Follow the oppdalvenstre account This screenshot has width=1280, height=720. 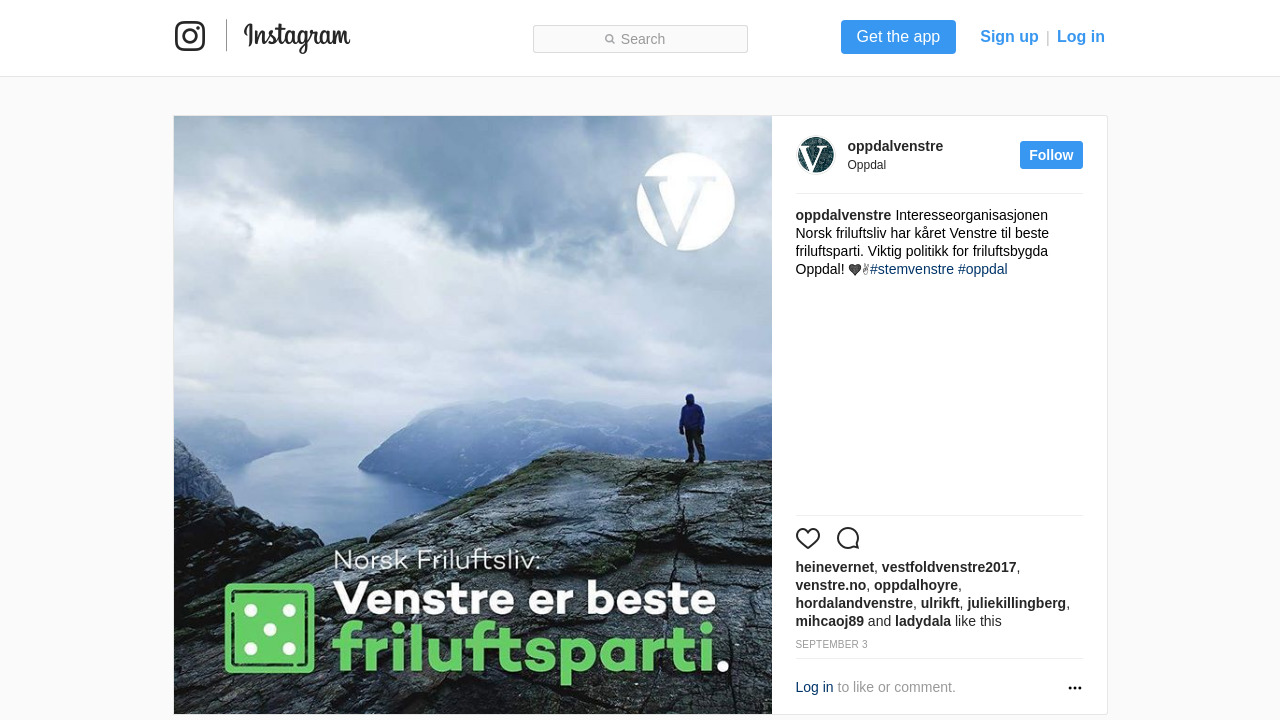1051,155
